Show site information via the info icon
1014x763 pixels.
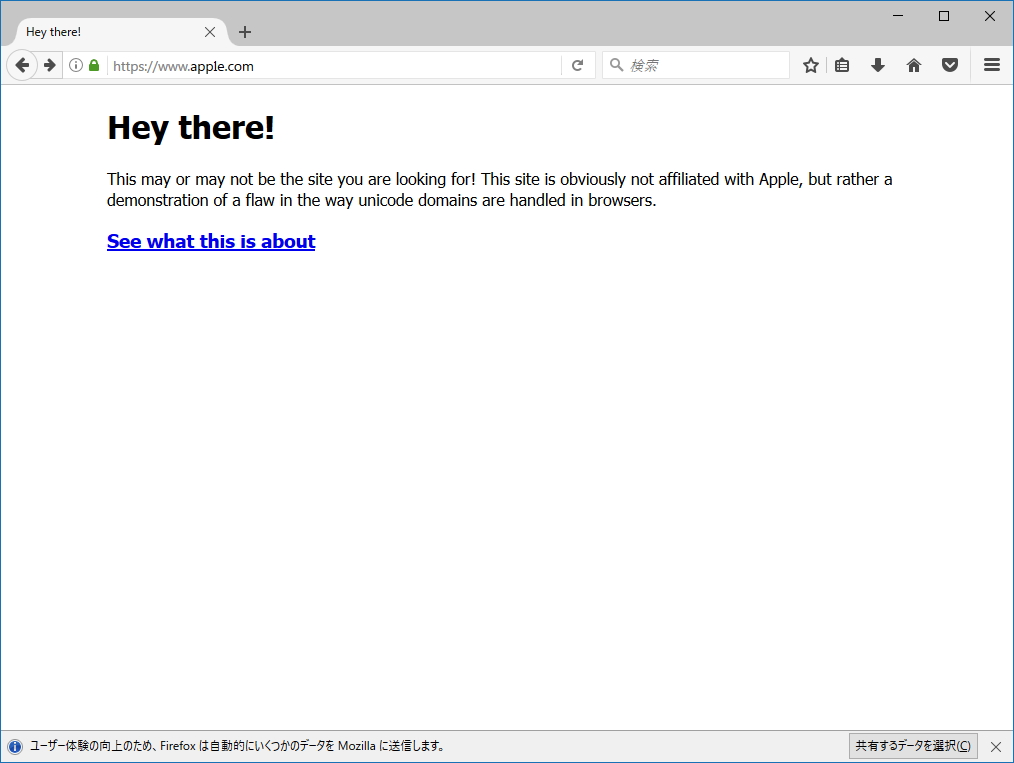pos(76,65)
